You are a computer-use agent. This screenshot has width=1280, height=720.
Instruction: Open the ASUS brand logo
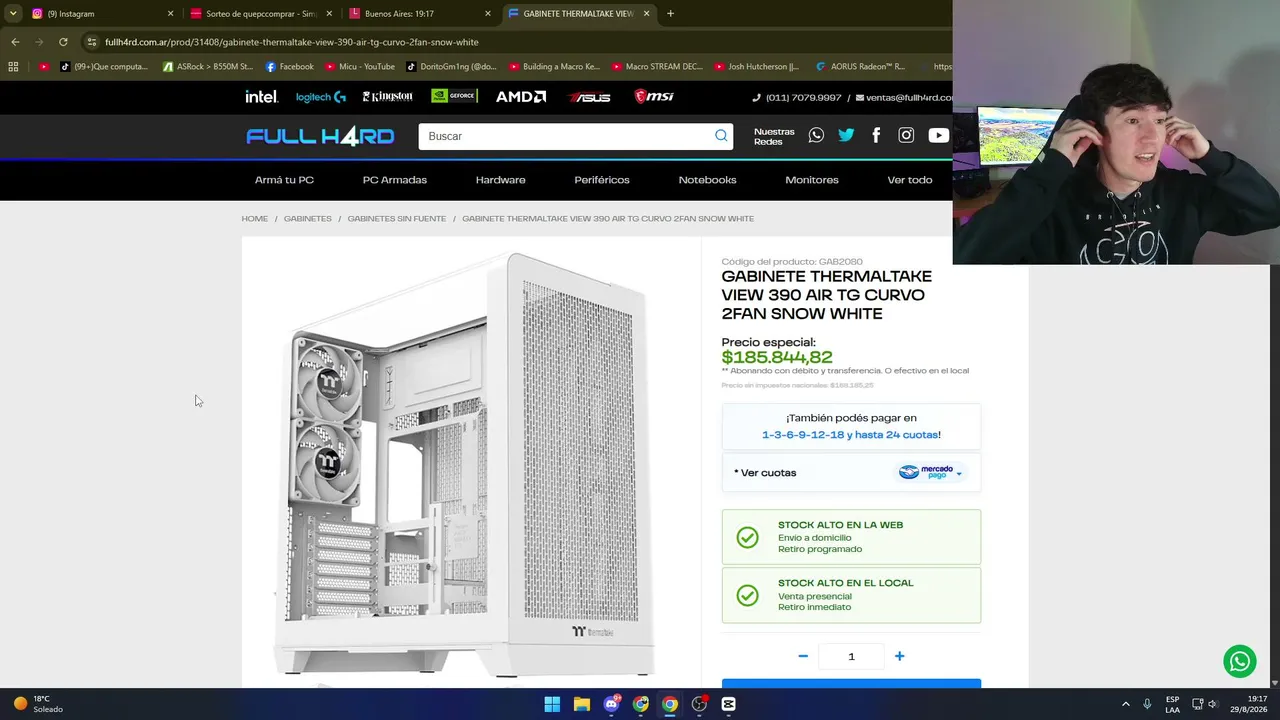tap(589, 97)
